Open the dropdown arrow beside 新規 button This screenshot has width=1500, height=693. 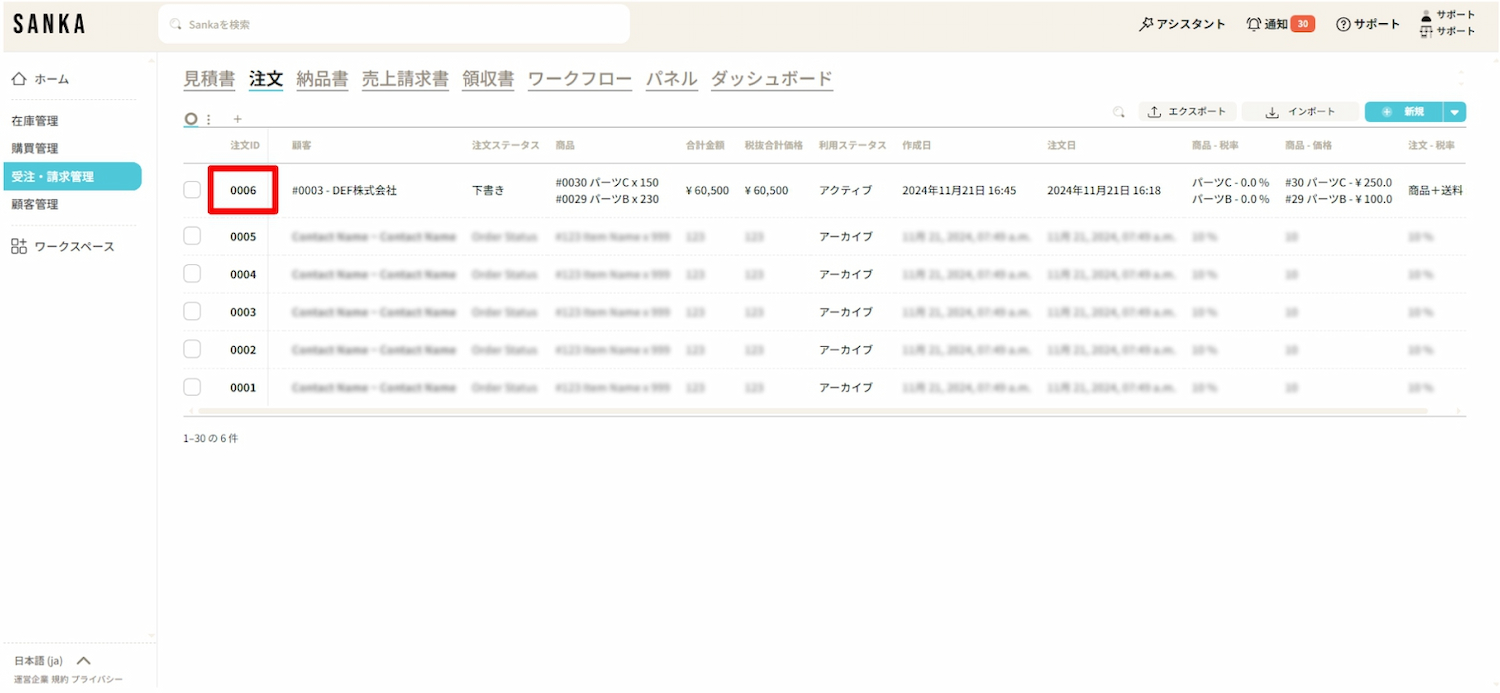point(1455,112)
